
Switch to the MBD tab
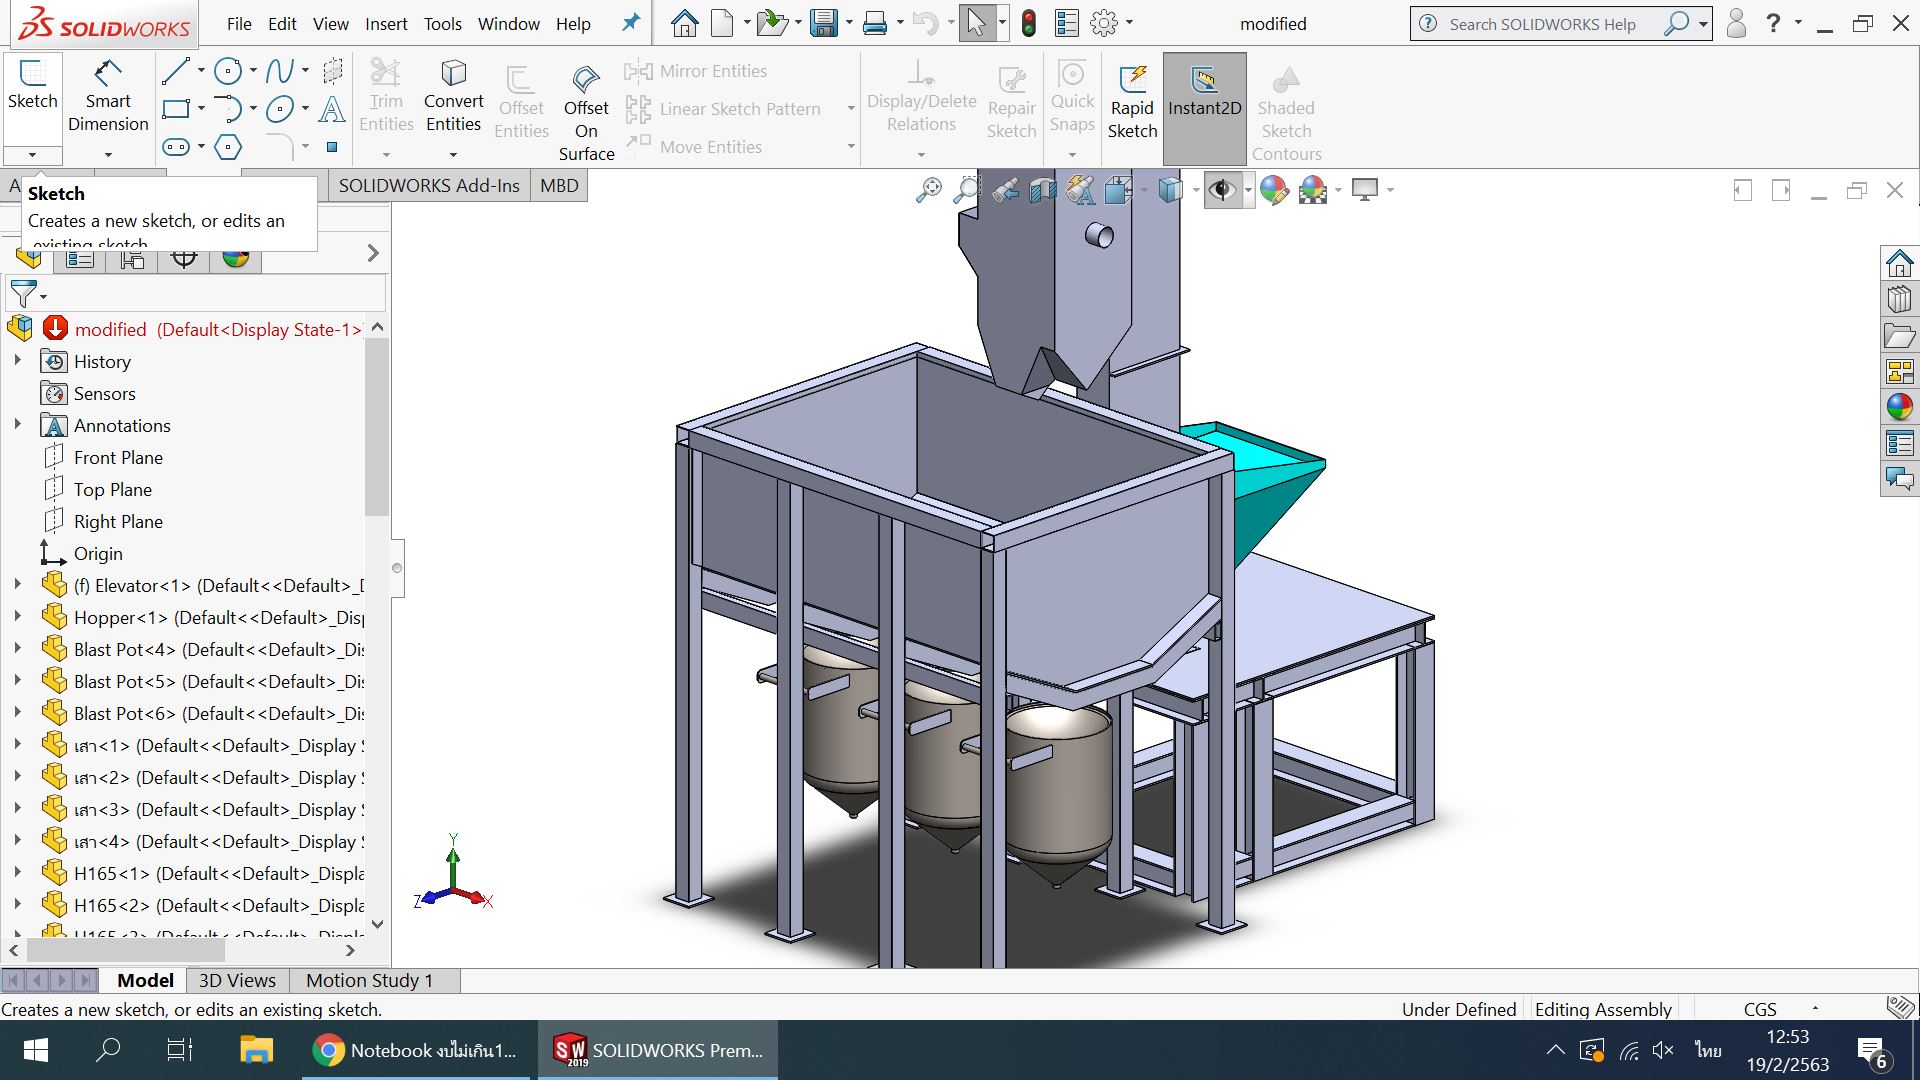pyautogui.click(x=559, y=185)
